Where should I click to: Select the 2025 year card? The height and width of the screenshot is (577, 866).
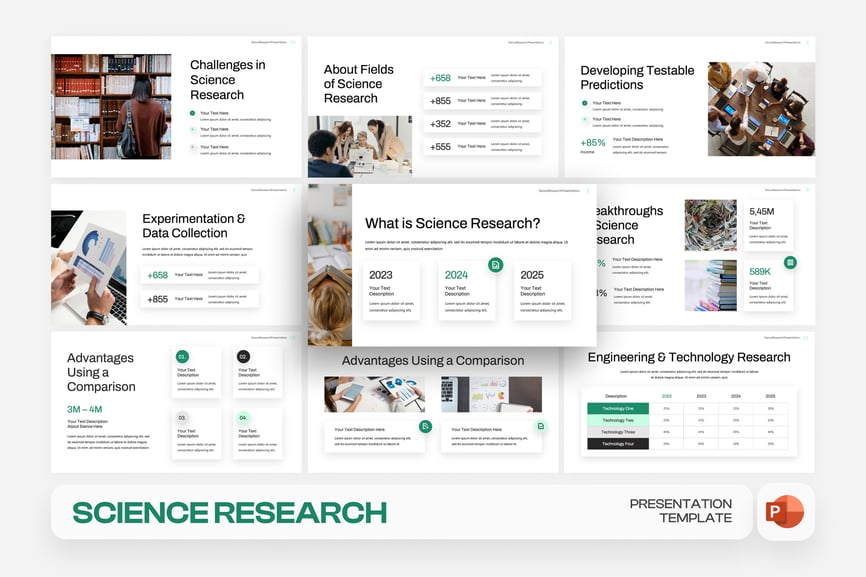[542, 291]
